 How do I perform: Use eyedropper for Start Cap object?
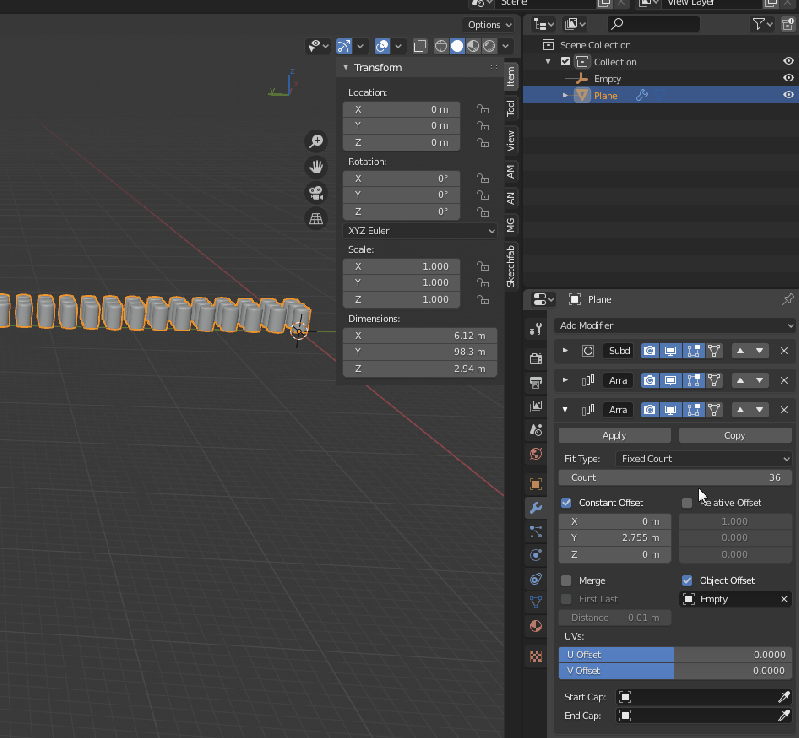(784, 697)
